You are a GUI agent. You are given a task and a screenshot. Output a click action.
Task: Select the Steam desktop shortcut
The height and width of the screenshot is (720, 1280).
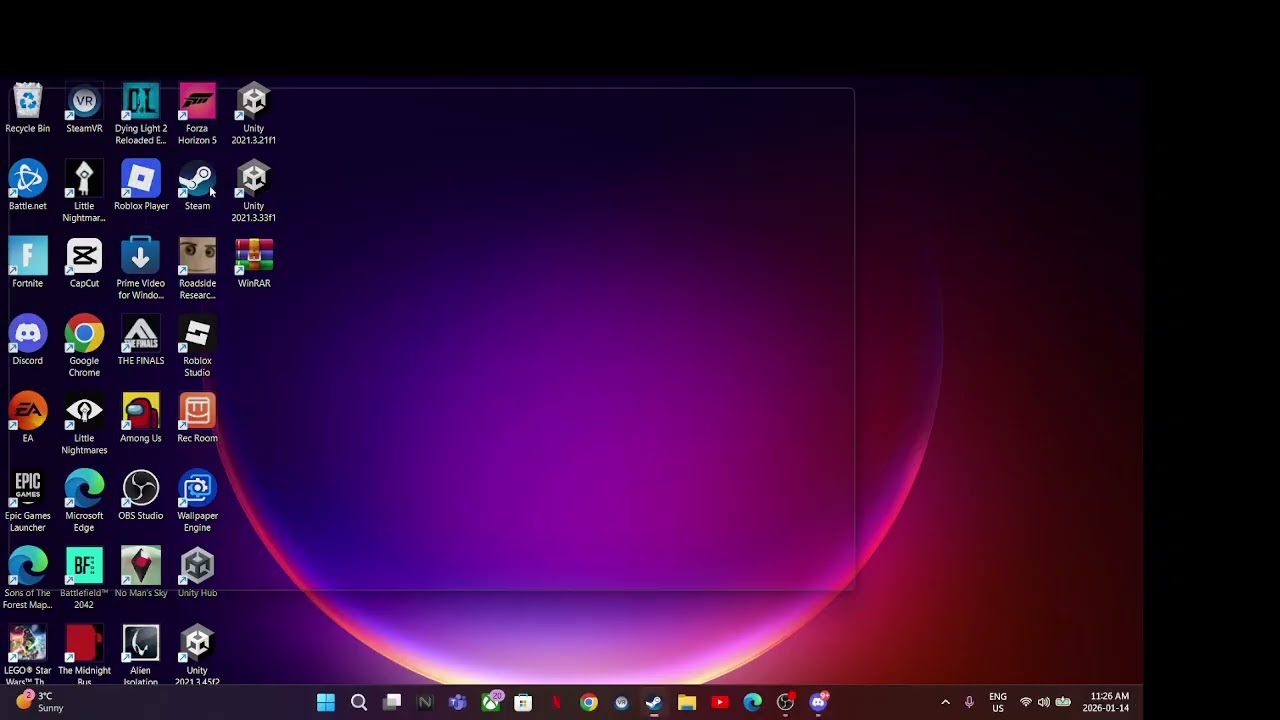197,186
